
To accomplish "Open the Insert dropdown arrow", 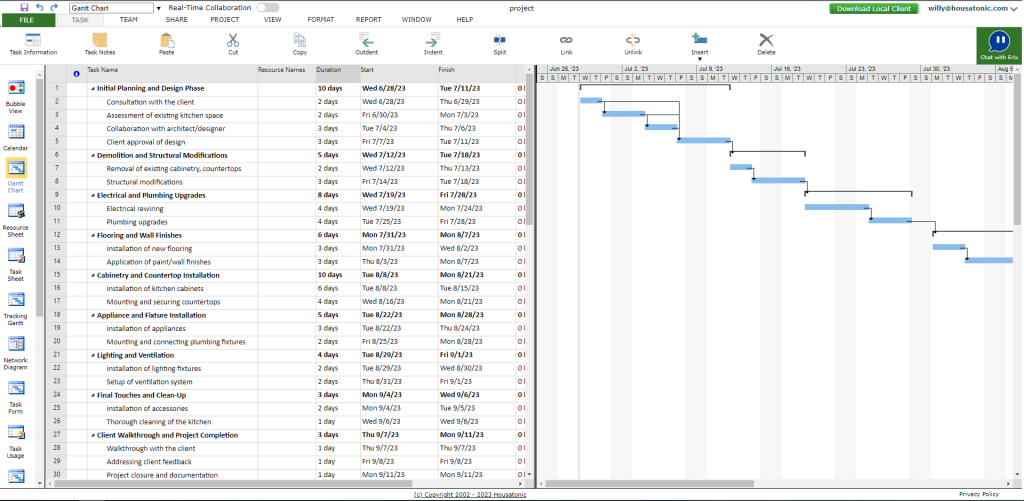I will click(x=700, y=59).
